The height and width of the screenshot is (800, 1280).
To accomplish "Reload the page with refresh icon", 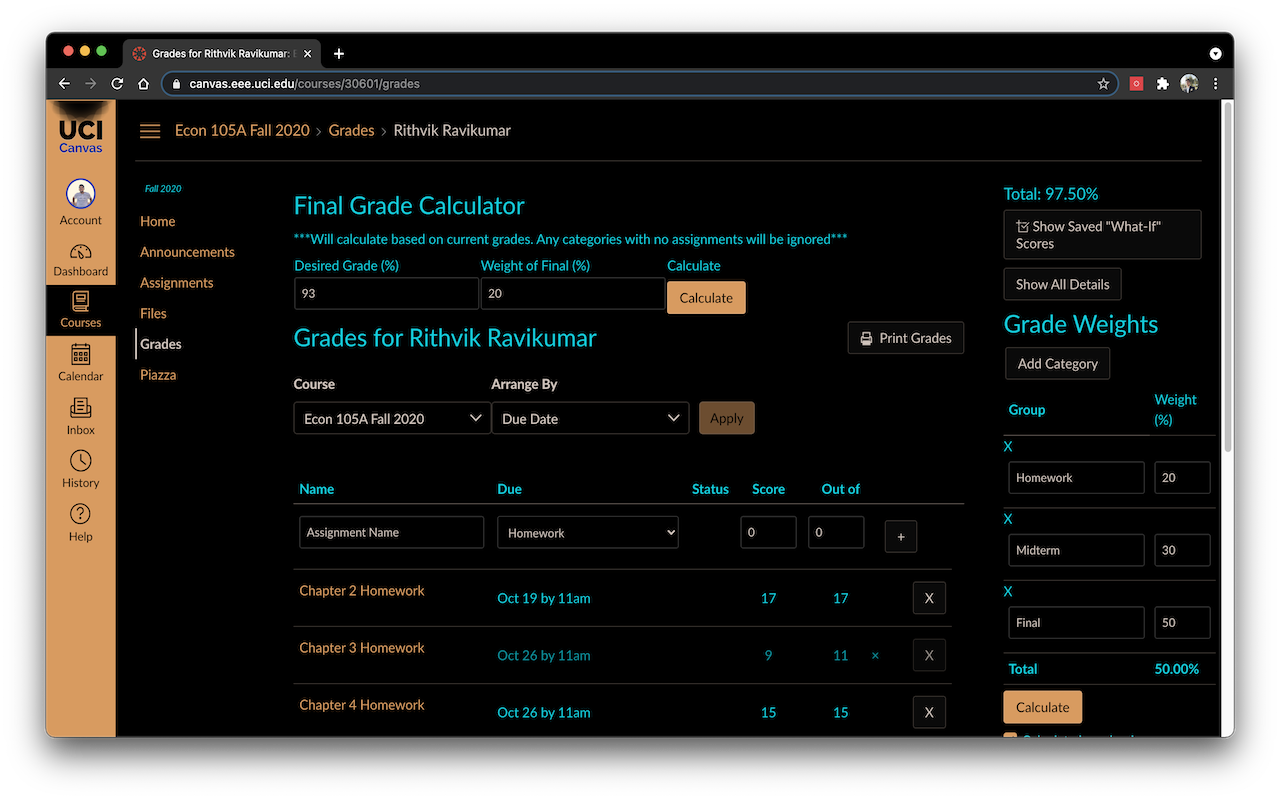I will tap(117, 84).
